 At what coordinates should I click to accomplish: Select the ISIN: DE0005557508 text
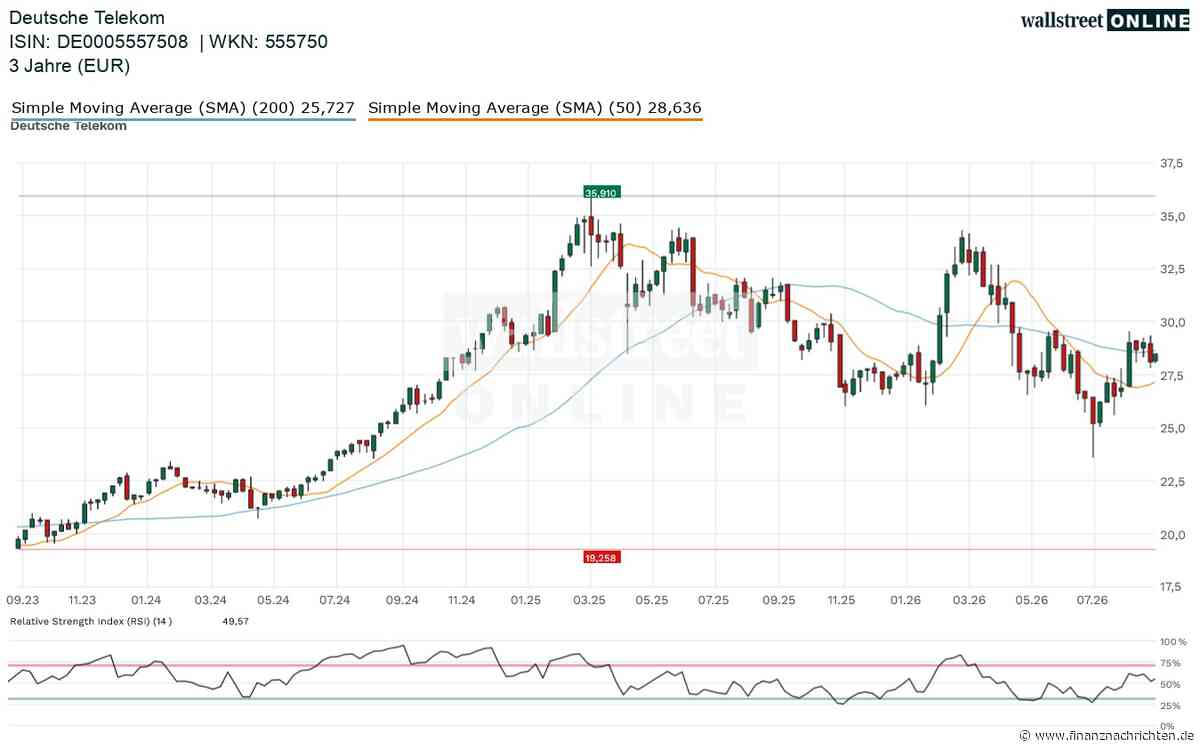[x=100, y=42]
